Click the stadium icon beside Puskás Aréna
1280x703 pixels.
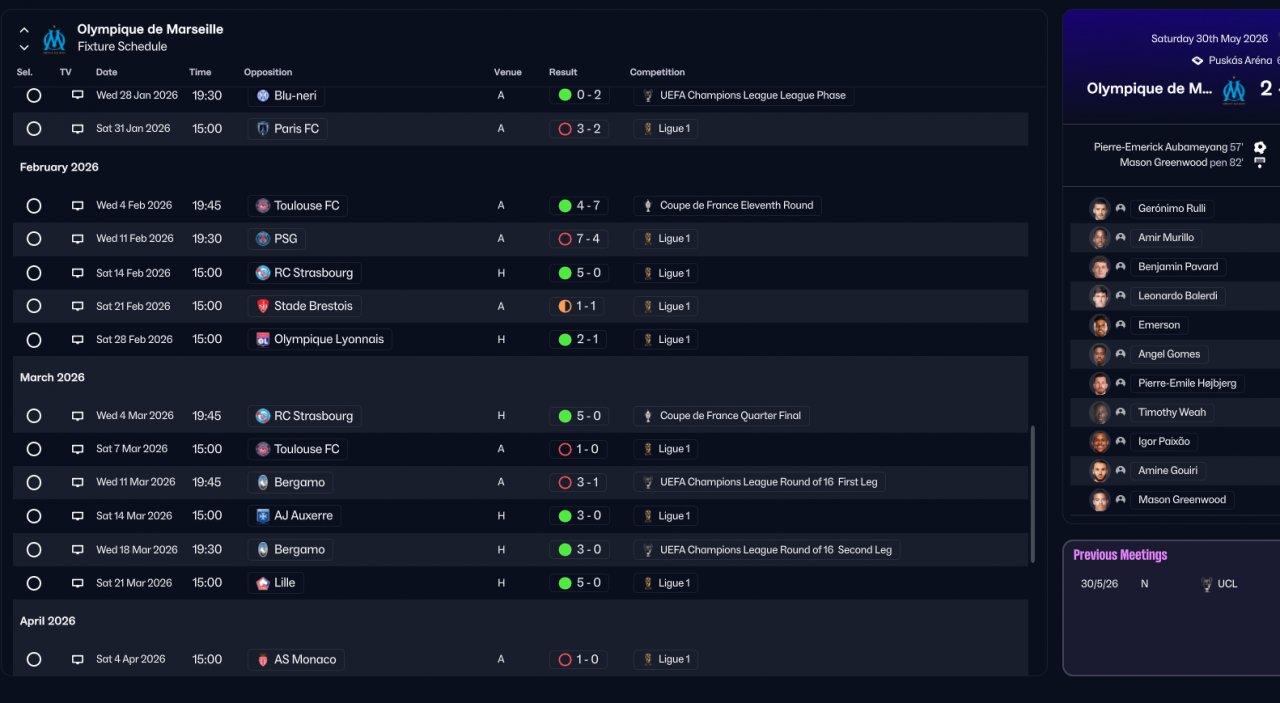pyautogui.click(x=1197, y=61)
